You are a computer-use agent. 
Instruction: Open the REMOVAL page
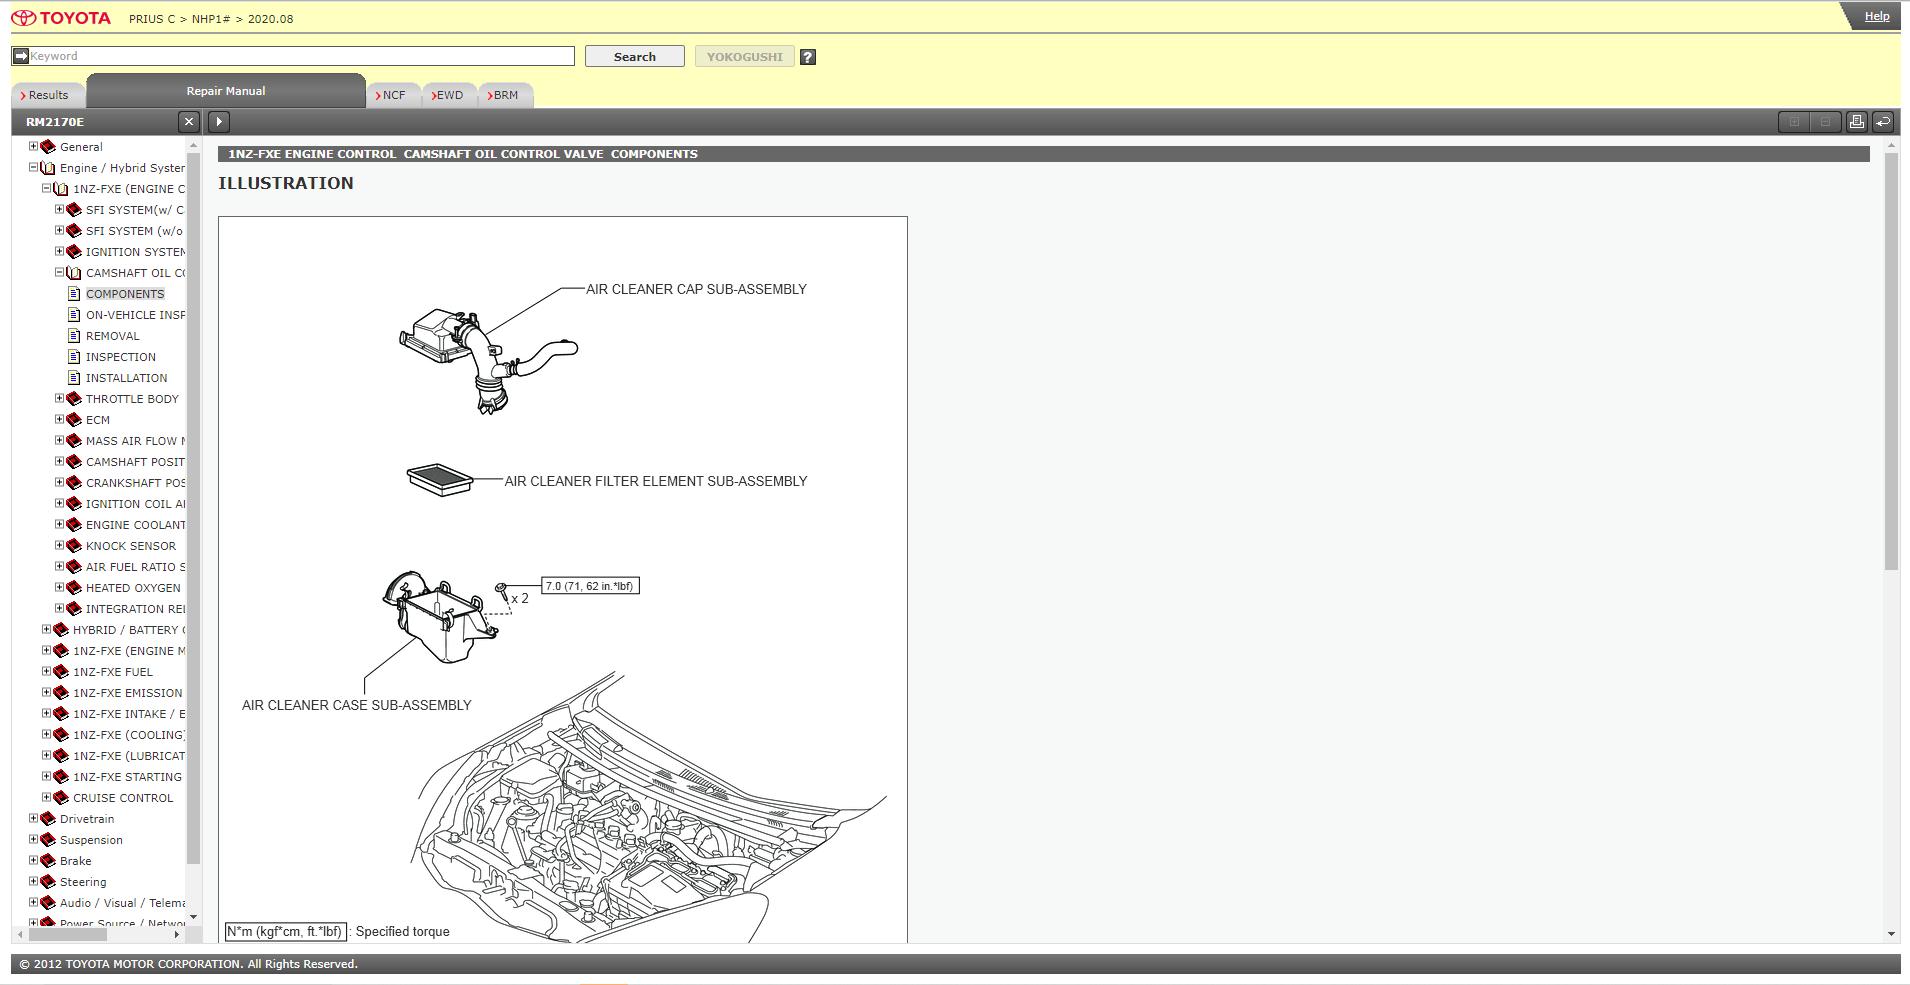pos(113,336)
